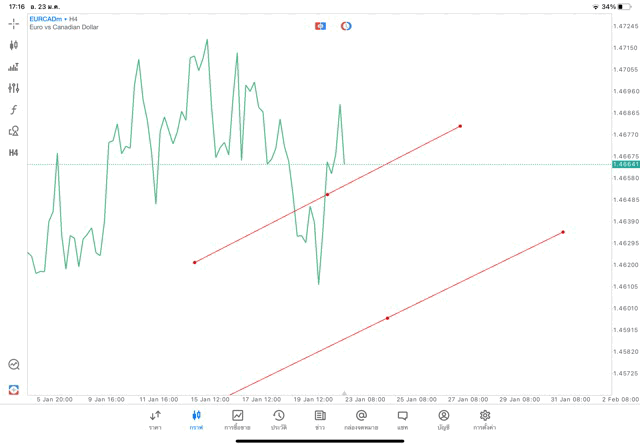The width and height of the screenshot is (640, 447).
Task: Open the H4 timeframe selector
Action: (x=14, y=153)
